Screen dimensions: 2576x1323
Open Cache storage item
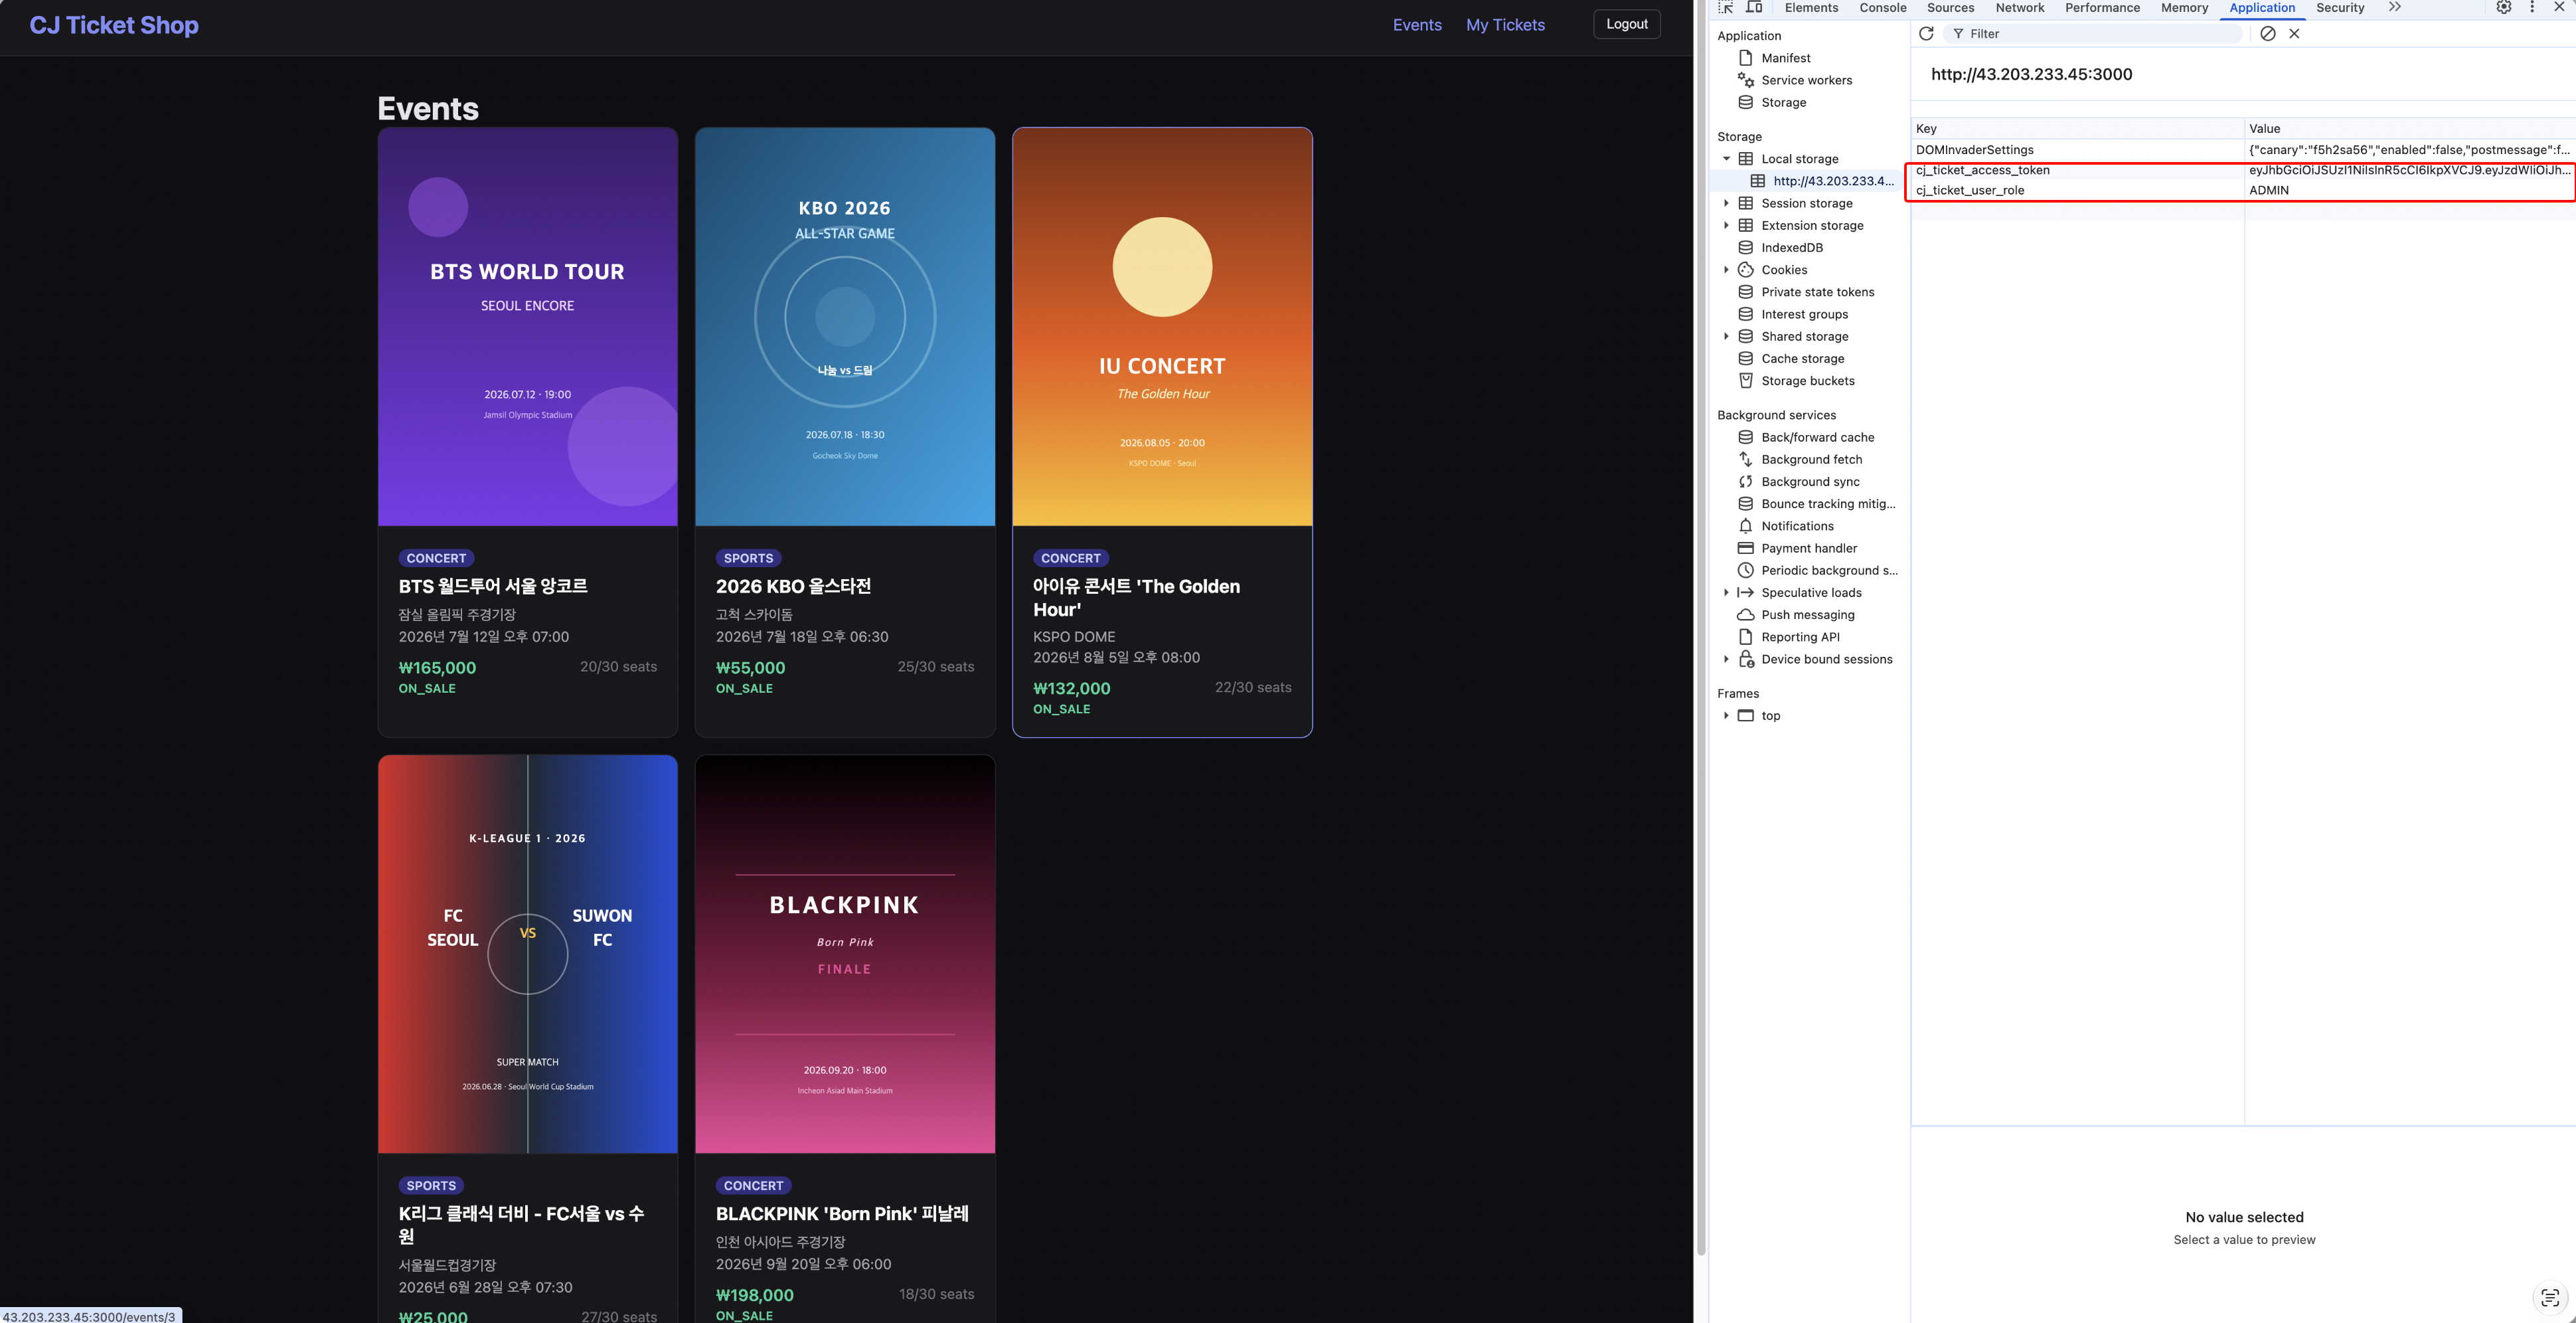[x=1802, y=359]
